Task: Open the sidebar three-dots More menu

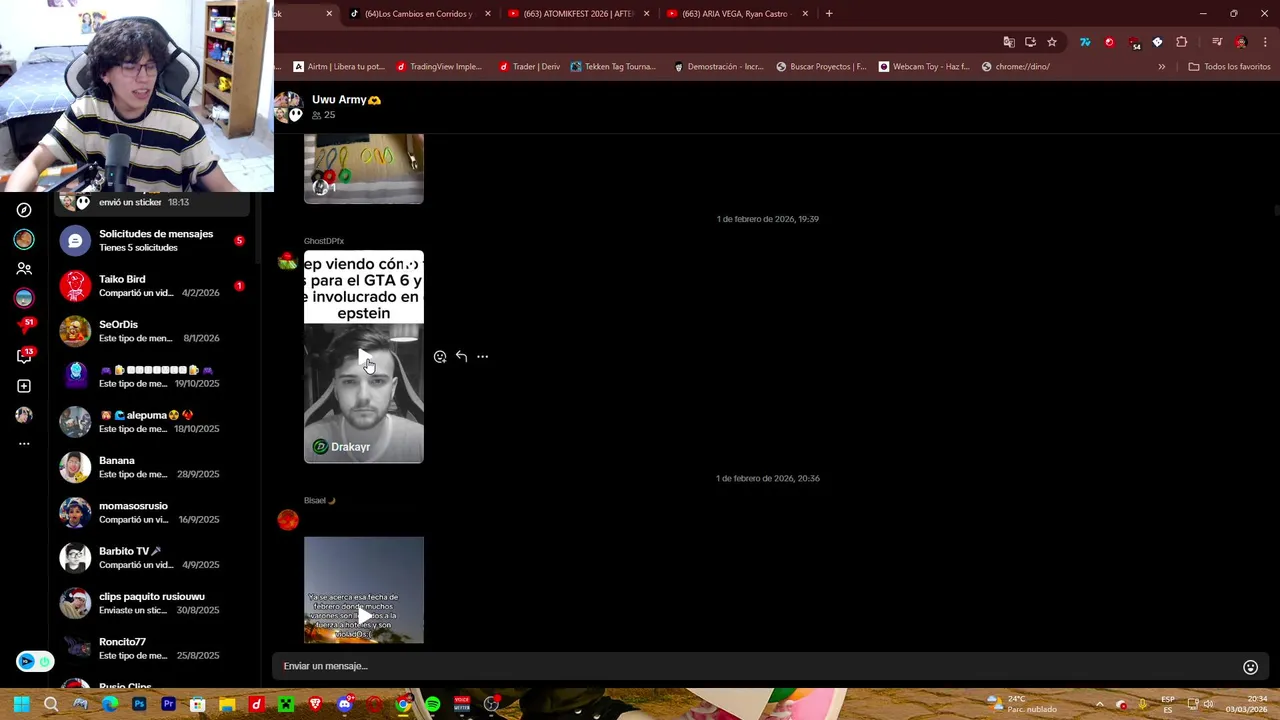Action: [x=24, y=443]
